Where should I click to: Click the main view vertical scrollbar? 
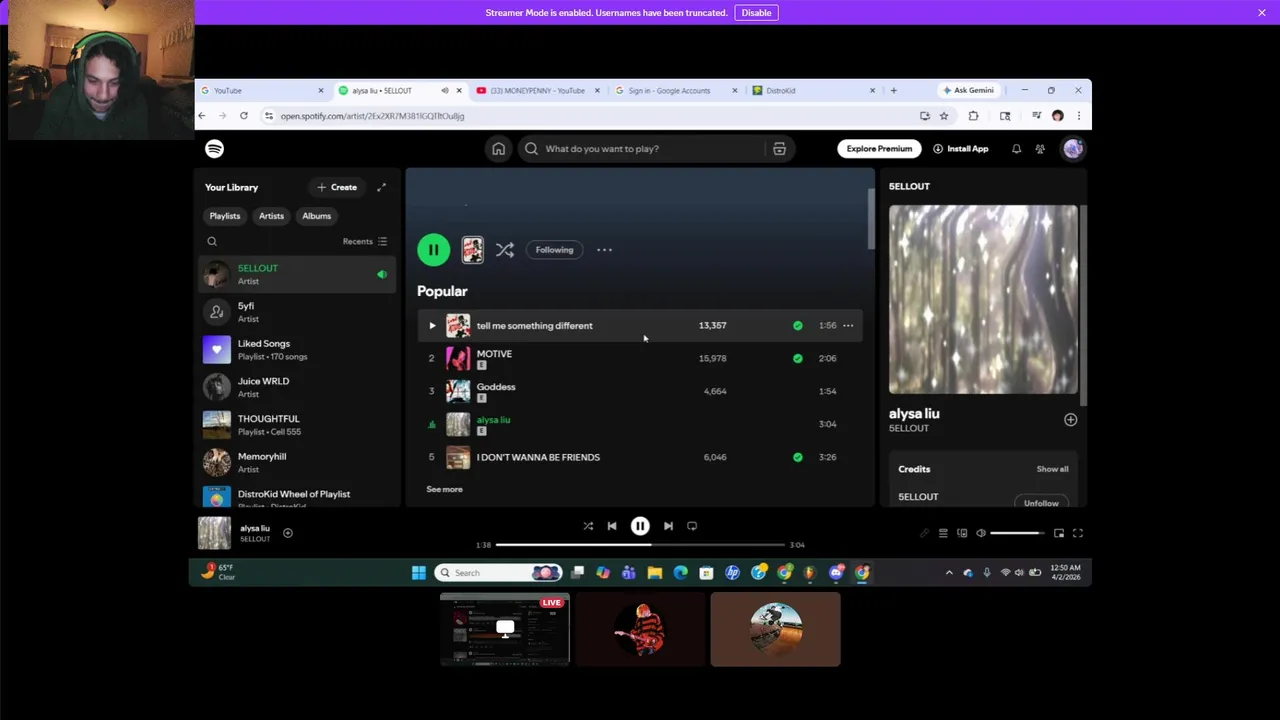tap(871, 218)
